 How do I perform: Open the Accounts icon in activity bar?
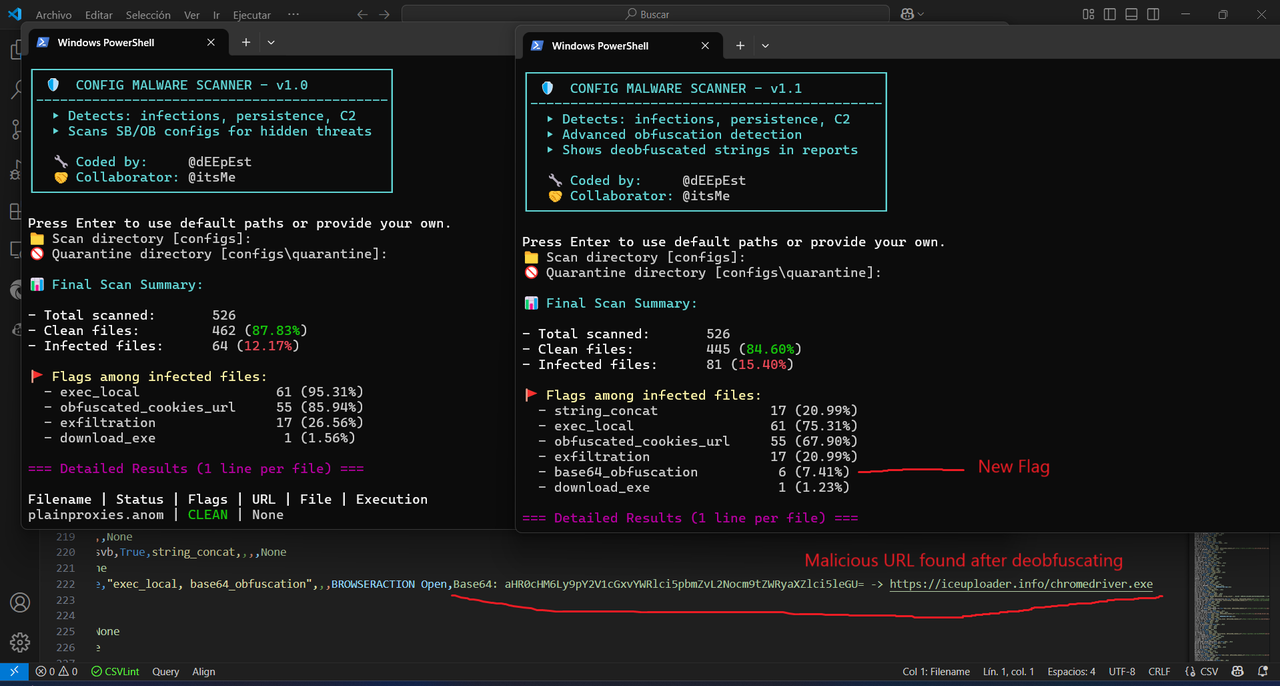click(19, 603)
